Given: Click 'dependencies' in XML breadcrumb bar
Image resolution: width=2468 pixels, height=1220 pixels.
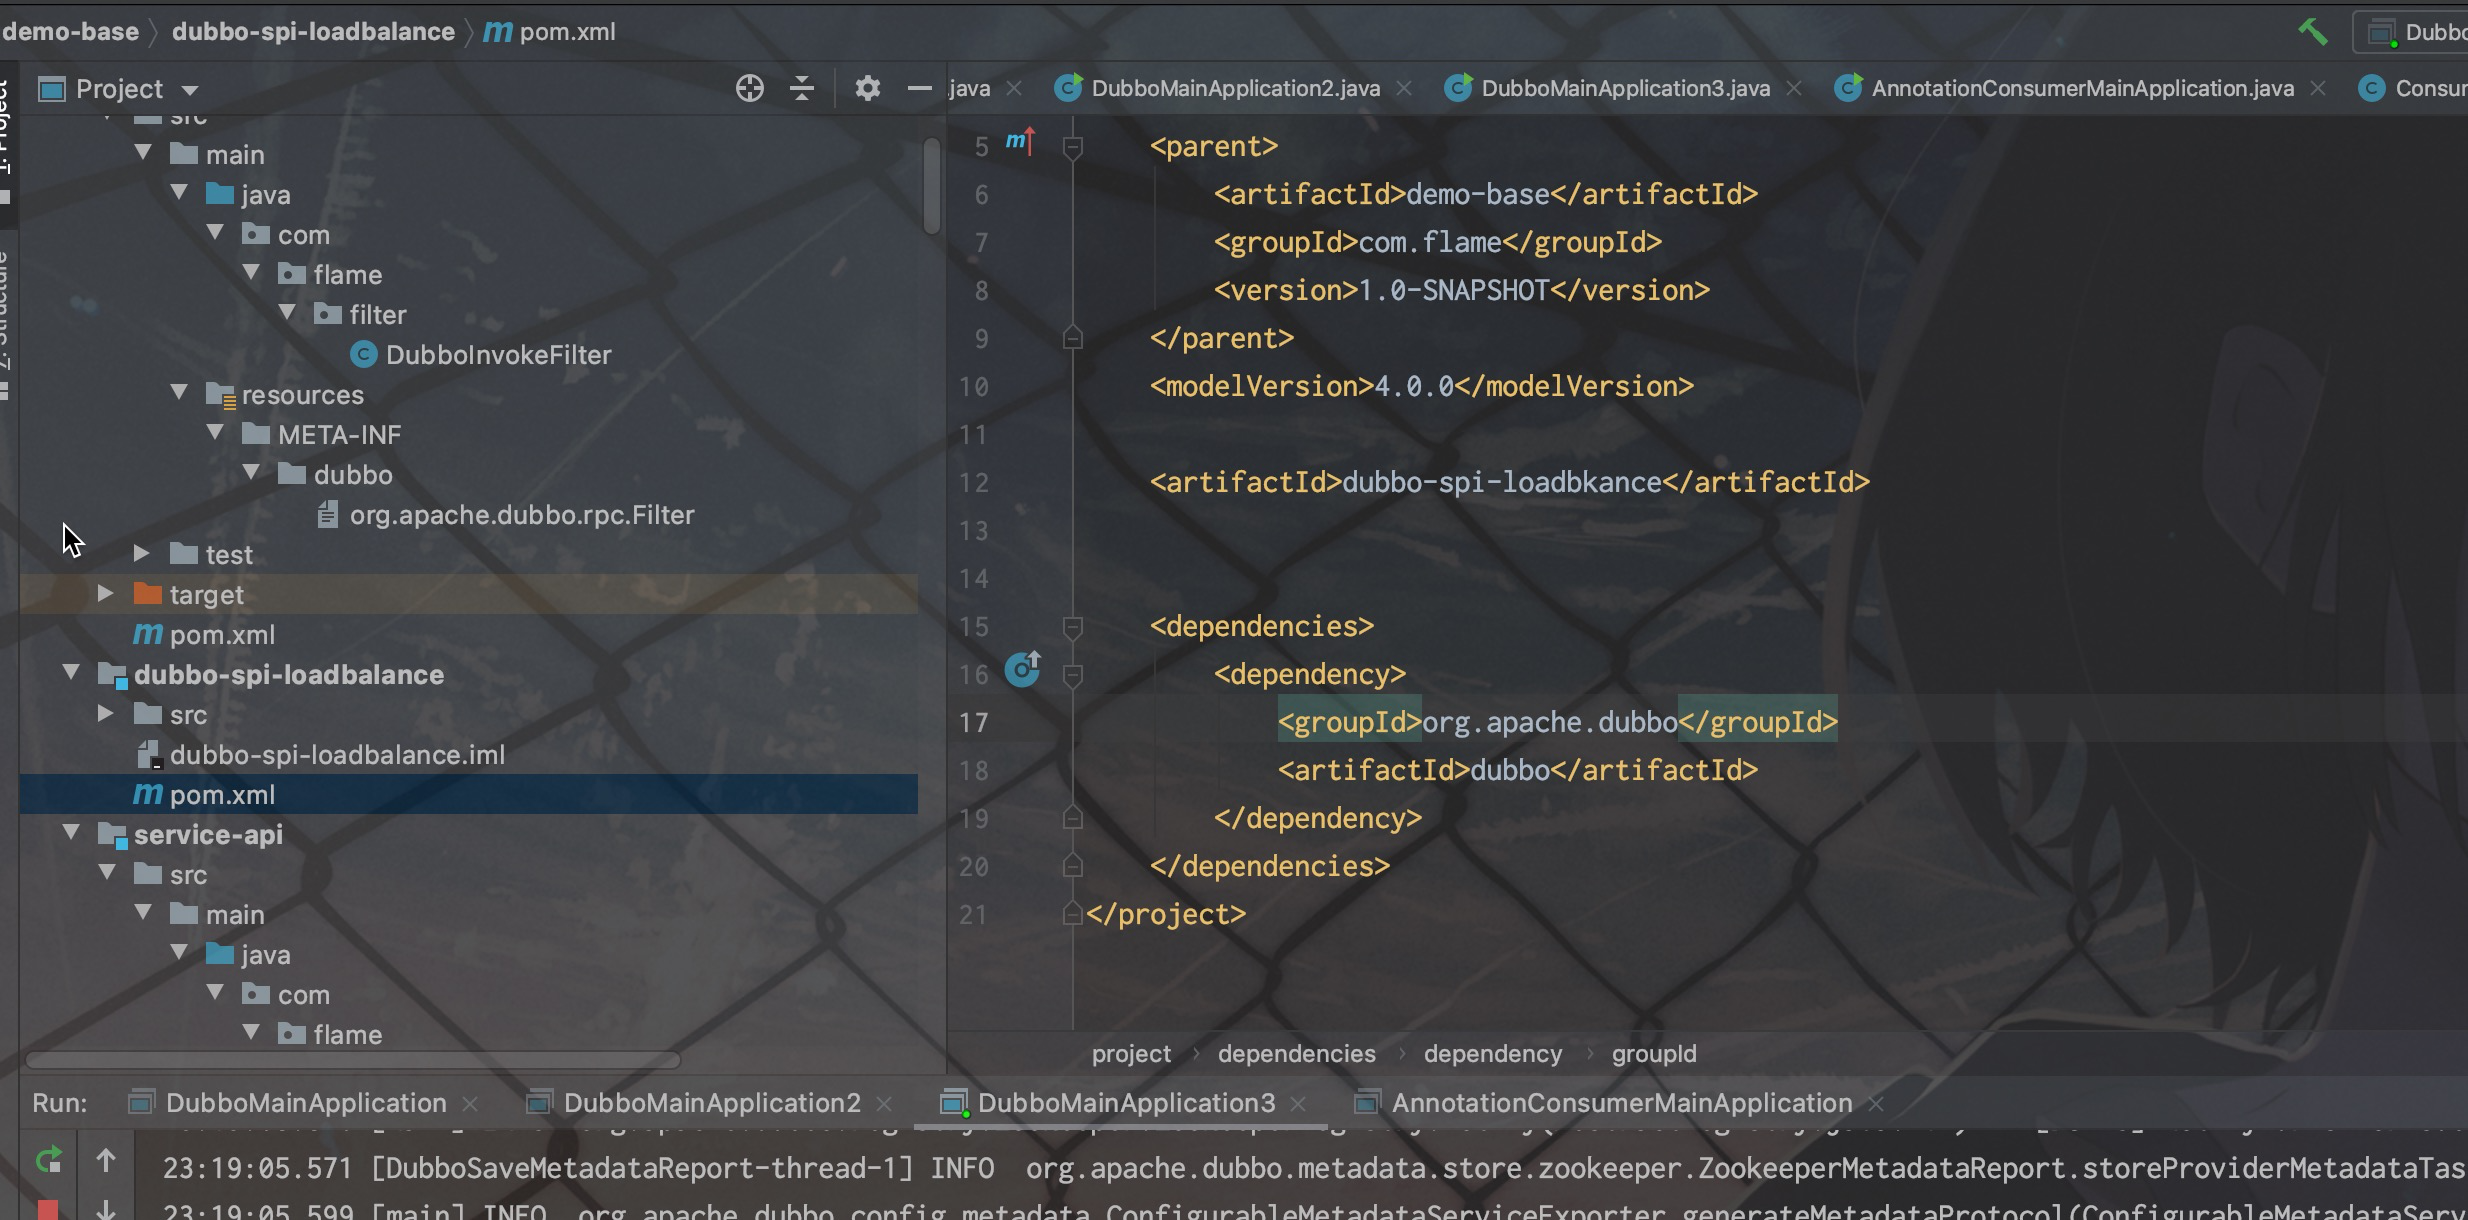Looking at the screenshot, I should click(1297, 1054).
